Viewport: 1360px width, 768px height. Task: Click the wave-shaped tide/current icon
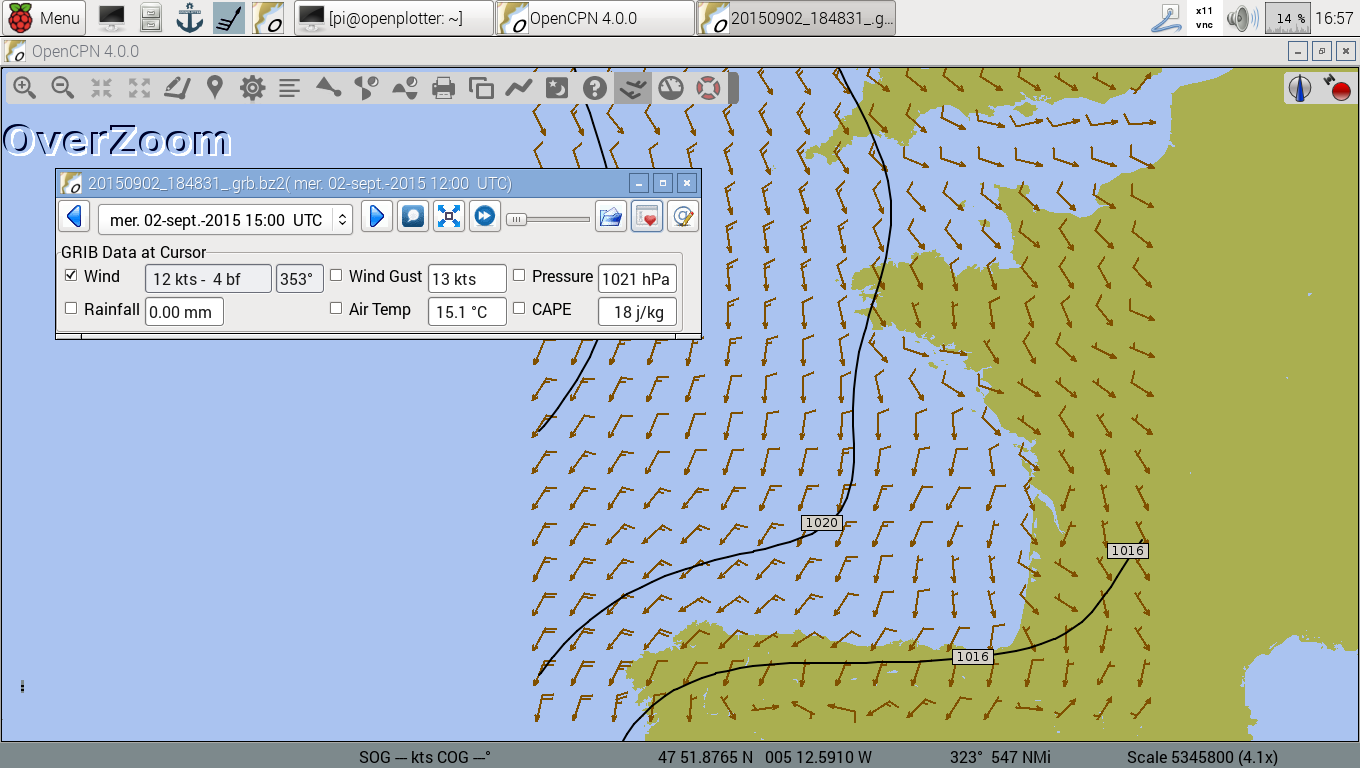pyautogui.click(x=405, y=88)
